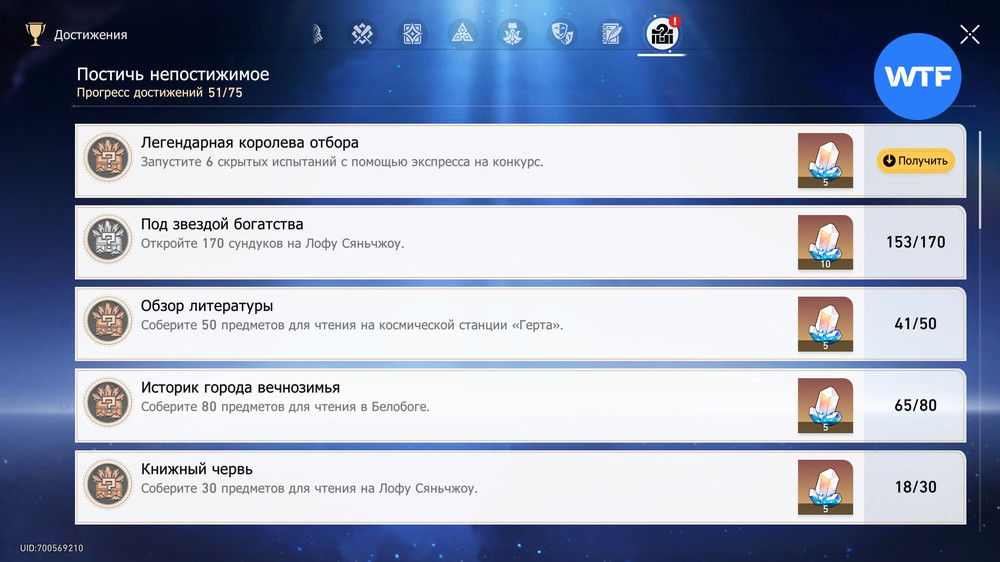Claim reward with the Получить button

tap(915, 161)
